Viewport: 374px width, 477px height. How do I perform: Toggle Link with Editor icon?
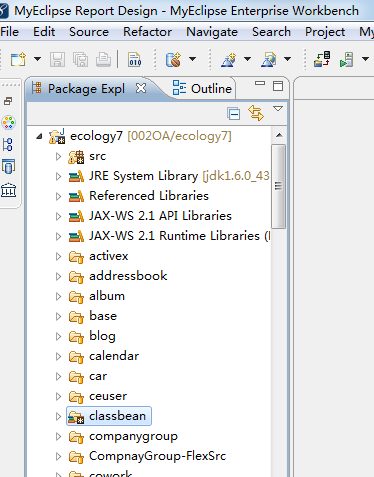[256, 113]
